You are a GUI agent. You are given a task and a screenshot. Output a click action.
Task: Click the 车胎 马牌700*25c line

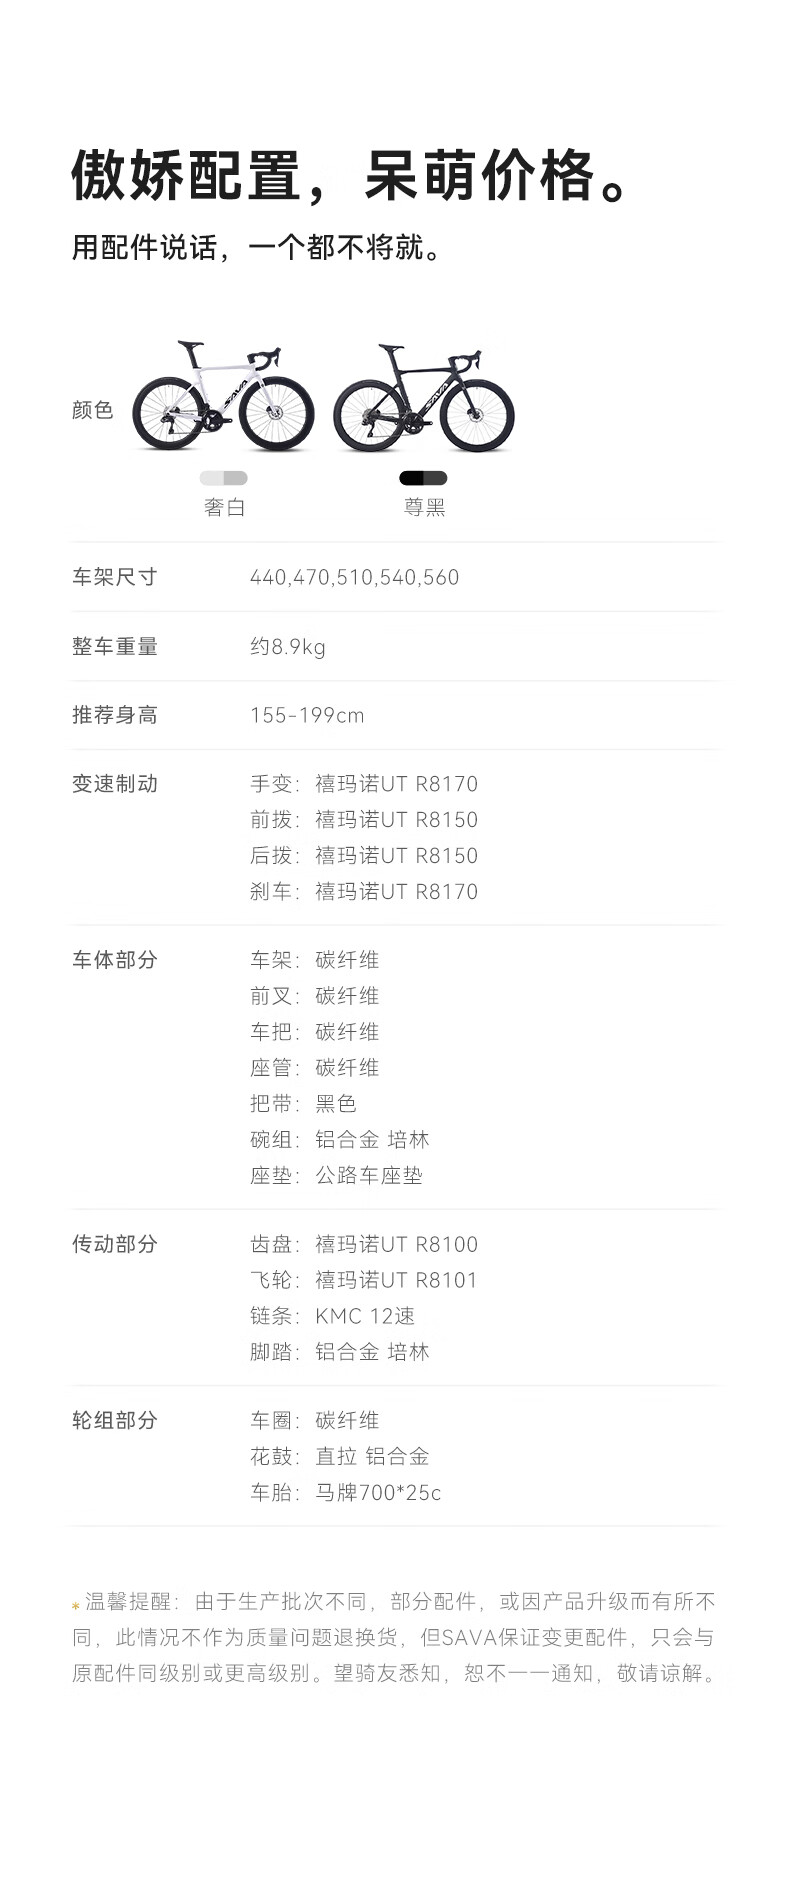[x=345, y=1492]
